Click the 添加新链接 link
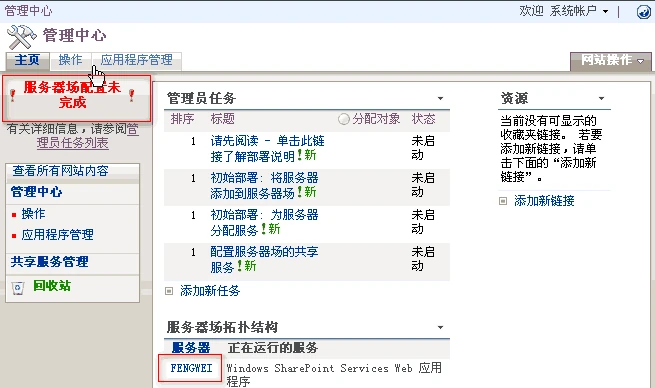This screenshot has width=655, height=388. click(544, 201)
